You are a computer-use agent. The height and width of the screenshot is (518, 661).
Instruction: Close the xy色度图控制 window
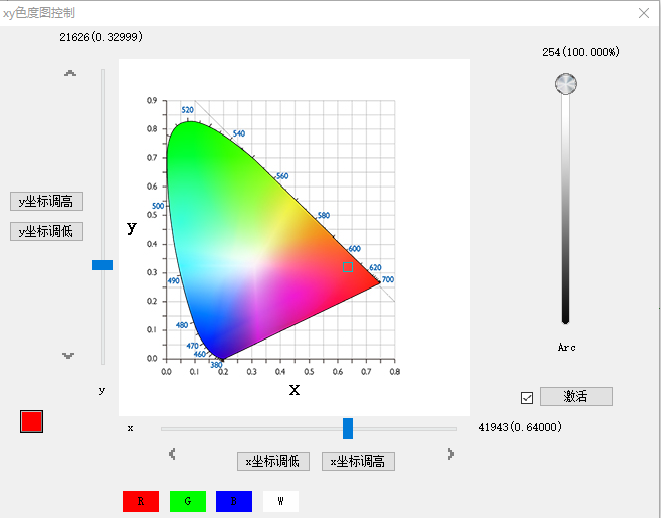click(x=643, y=12)
